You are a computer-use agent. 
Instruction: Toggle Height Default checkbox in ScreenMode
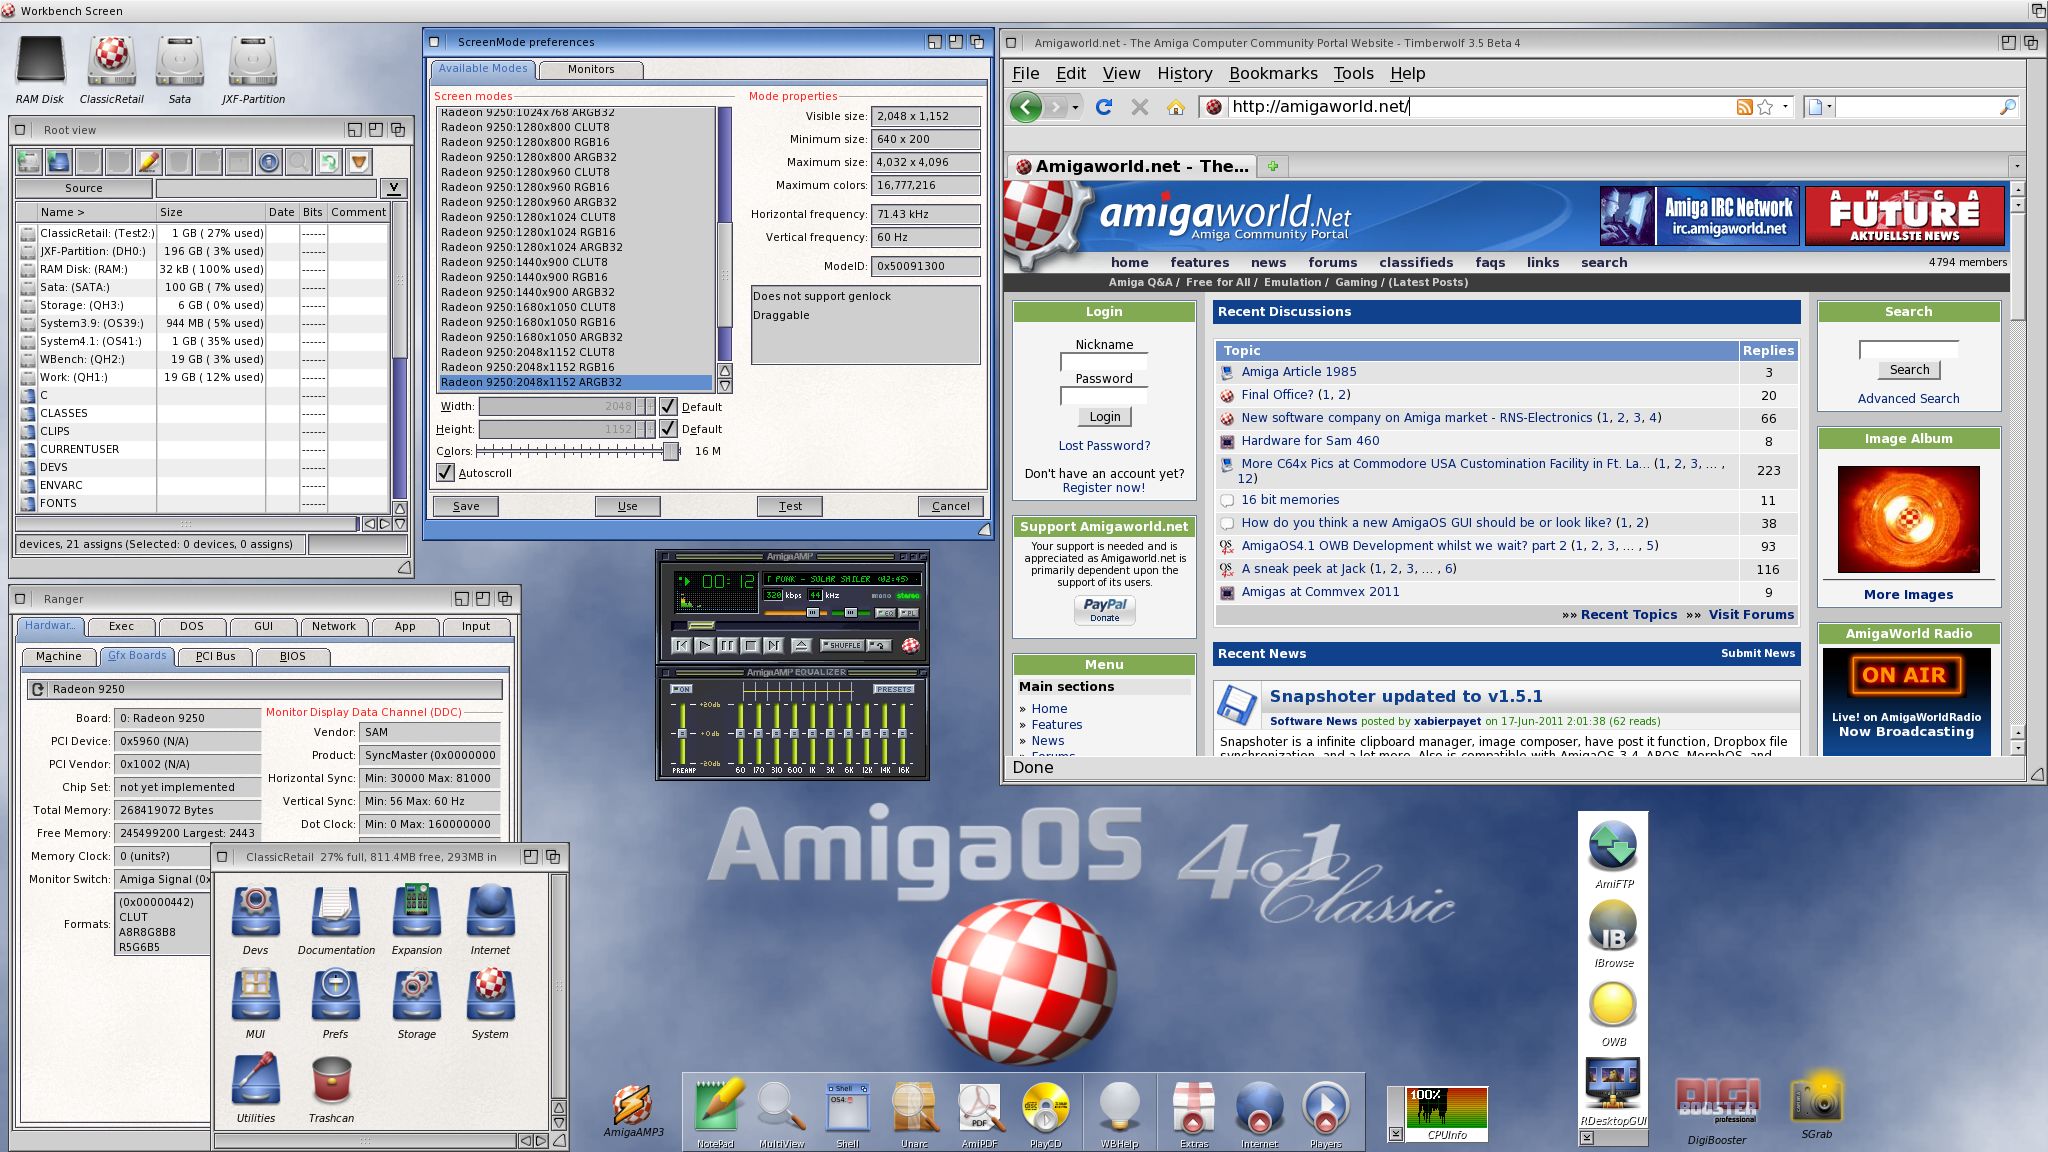(668, 428)
